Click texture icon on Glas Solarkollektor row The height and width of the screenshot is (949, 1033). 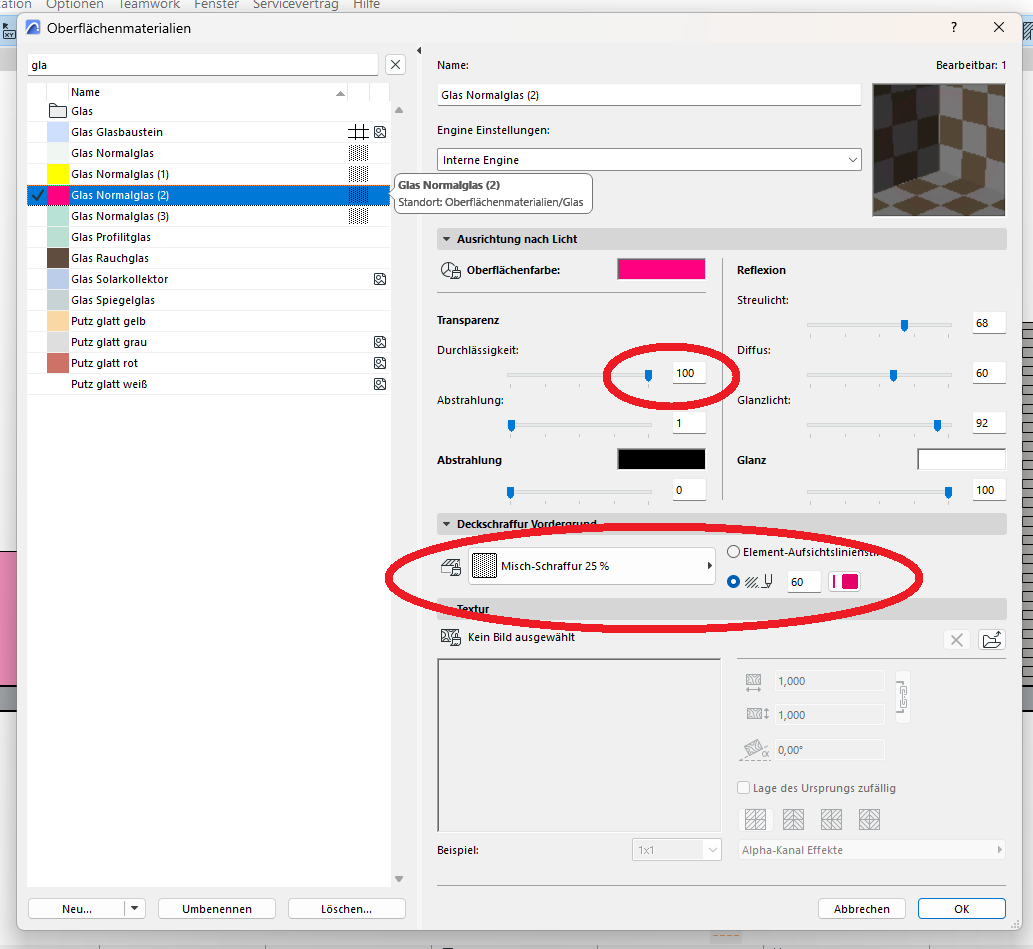380,279
